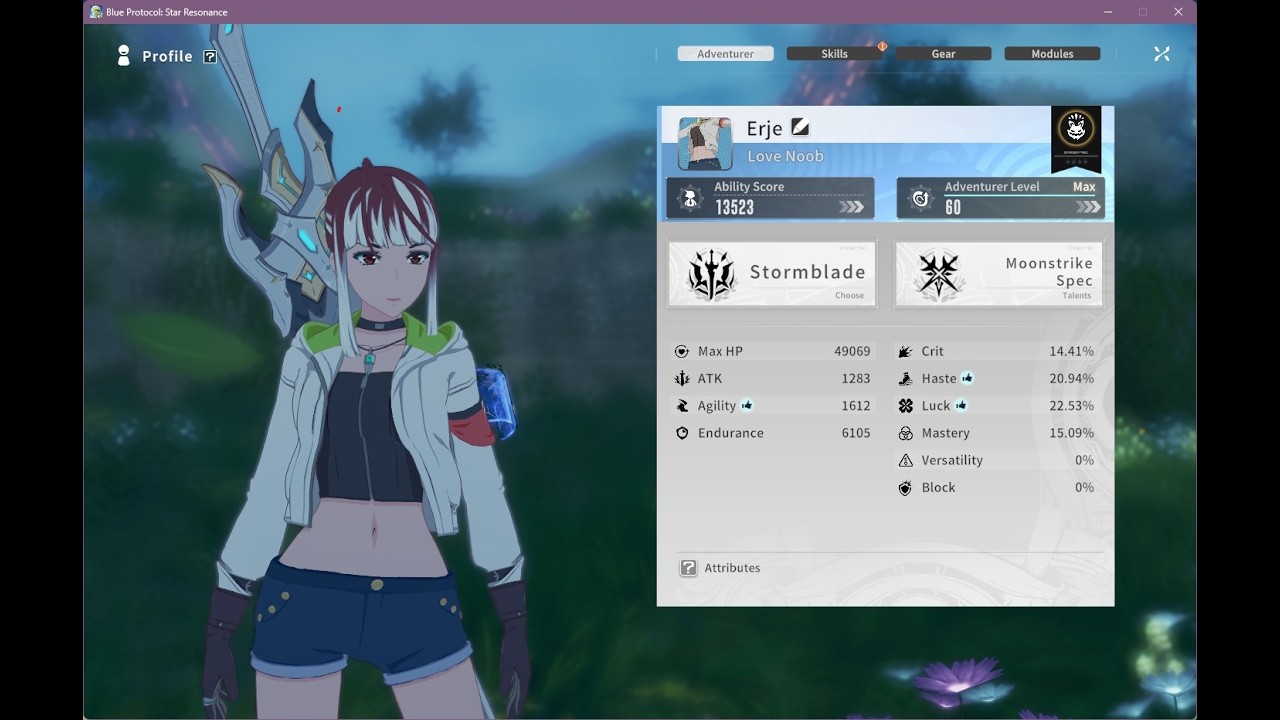Click the Haste value 20.94%
This screenshot has height=720, width=1280.
(x=1071, y=379)
